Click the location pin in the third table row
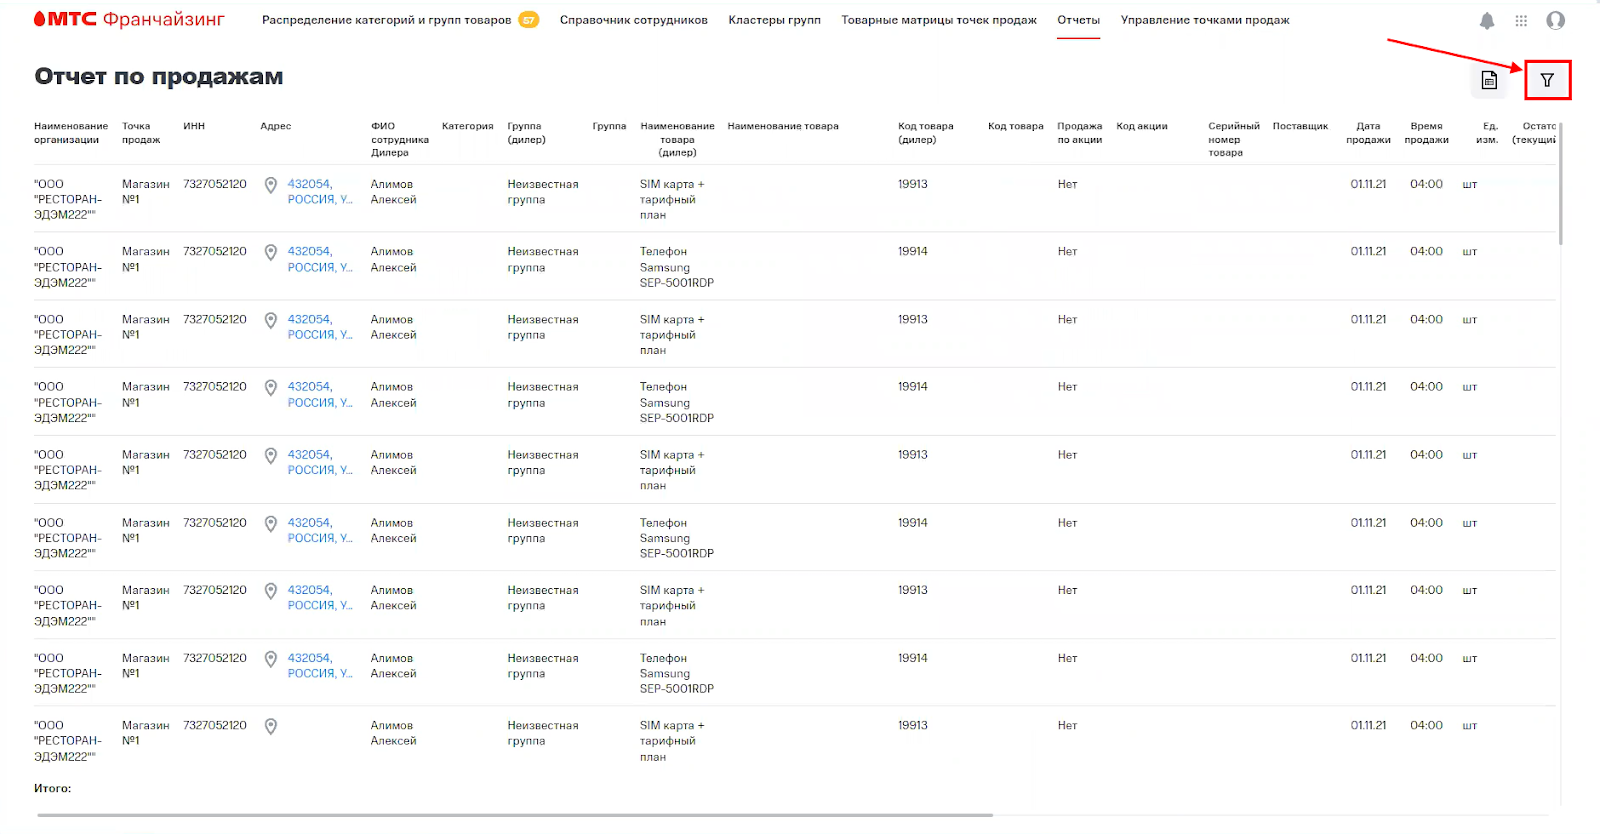 [x=270, y=320]
